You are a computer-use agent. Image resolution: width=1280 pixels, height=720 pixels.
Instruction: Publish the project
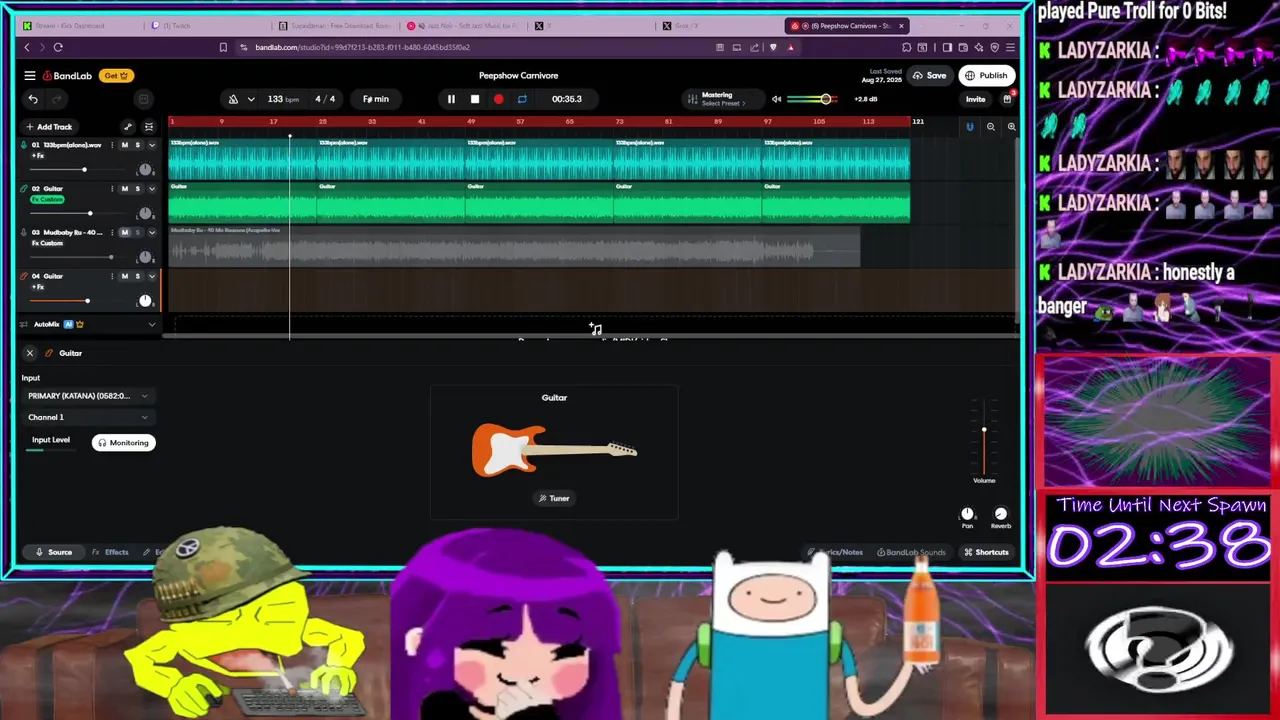pos(986,76)
